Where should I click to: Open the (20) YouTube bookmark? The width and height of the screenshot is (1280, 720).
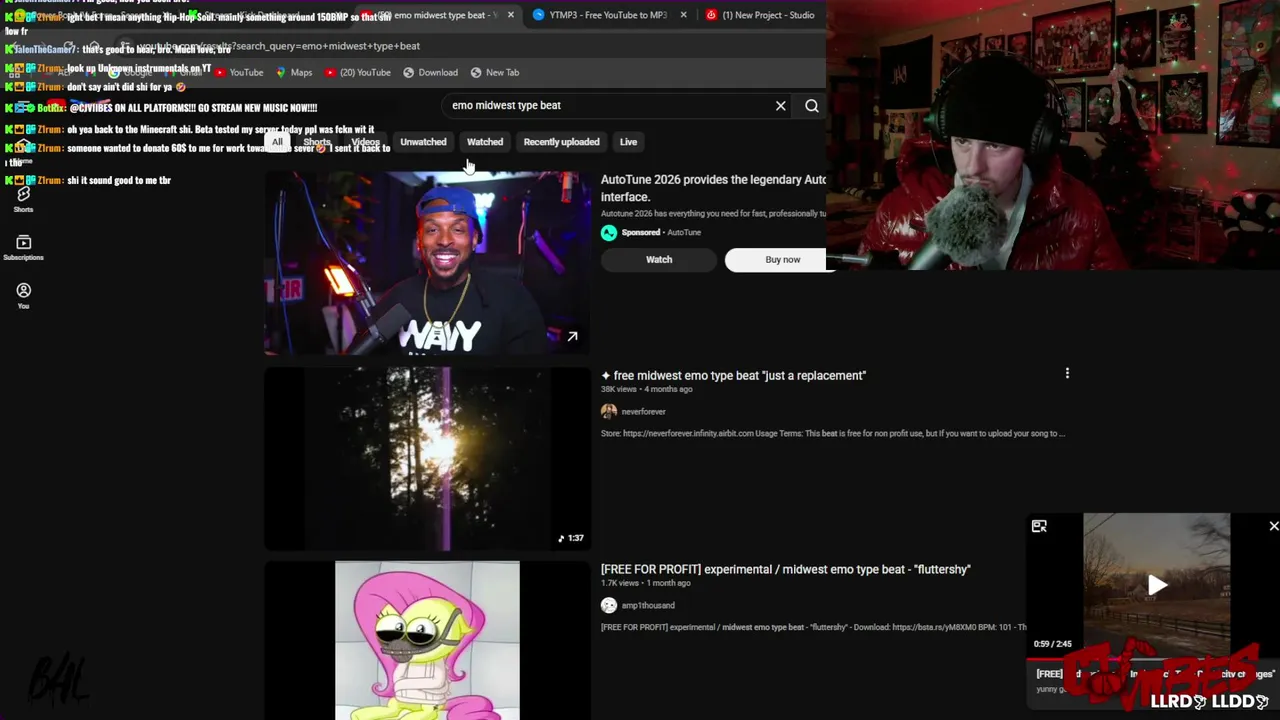357,72
